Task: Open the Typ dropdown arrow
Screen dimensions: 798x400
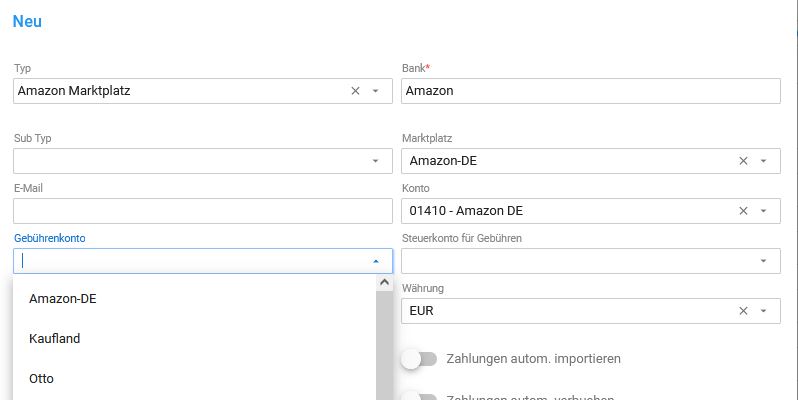Action: click(x=376, y=91)
